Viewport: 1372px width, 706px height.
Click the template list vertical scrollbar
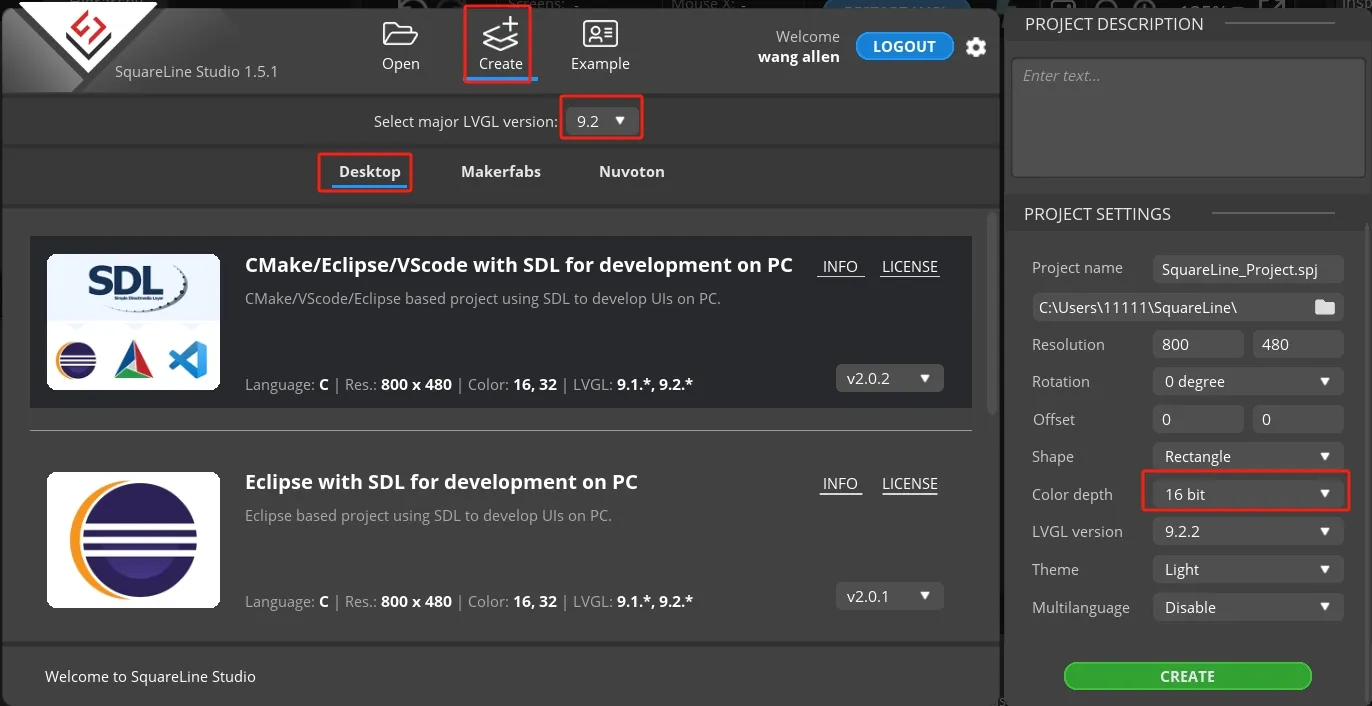992,312
